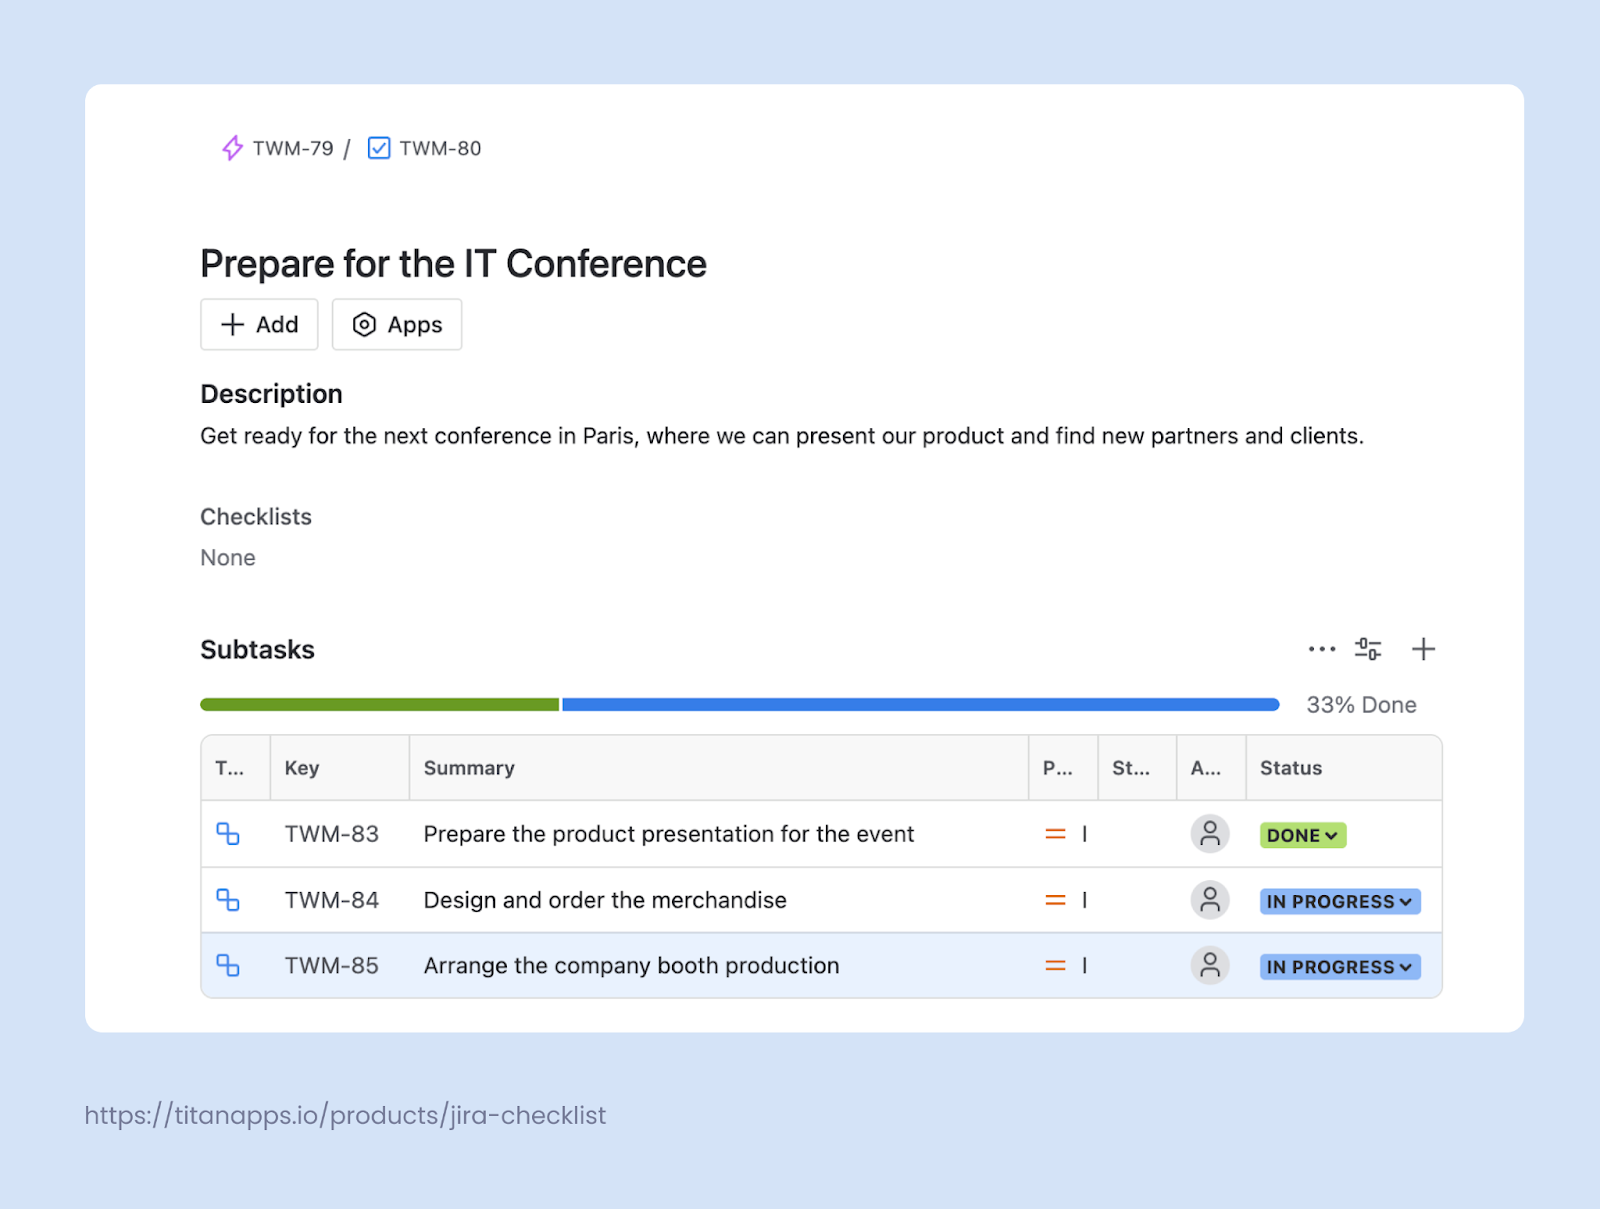Open the DONE status dropdown for TWM-83

pos(1302,835)
